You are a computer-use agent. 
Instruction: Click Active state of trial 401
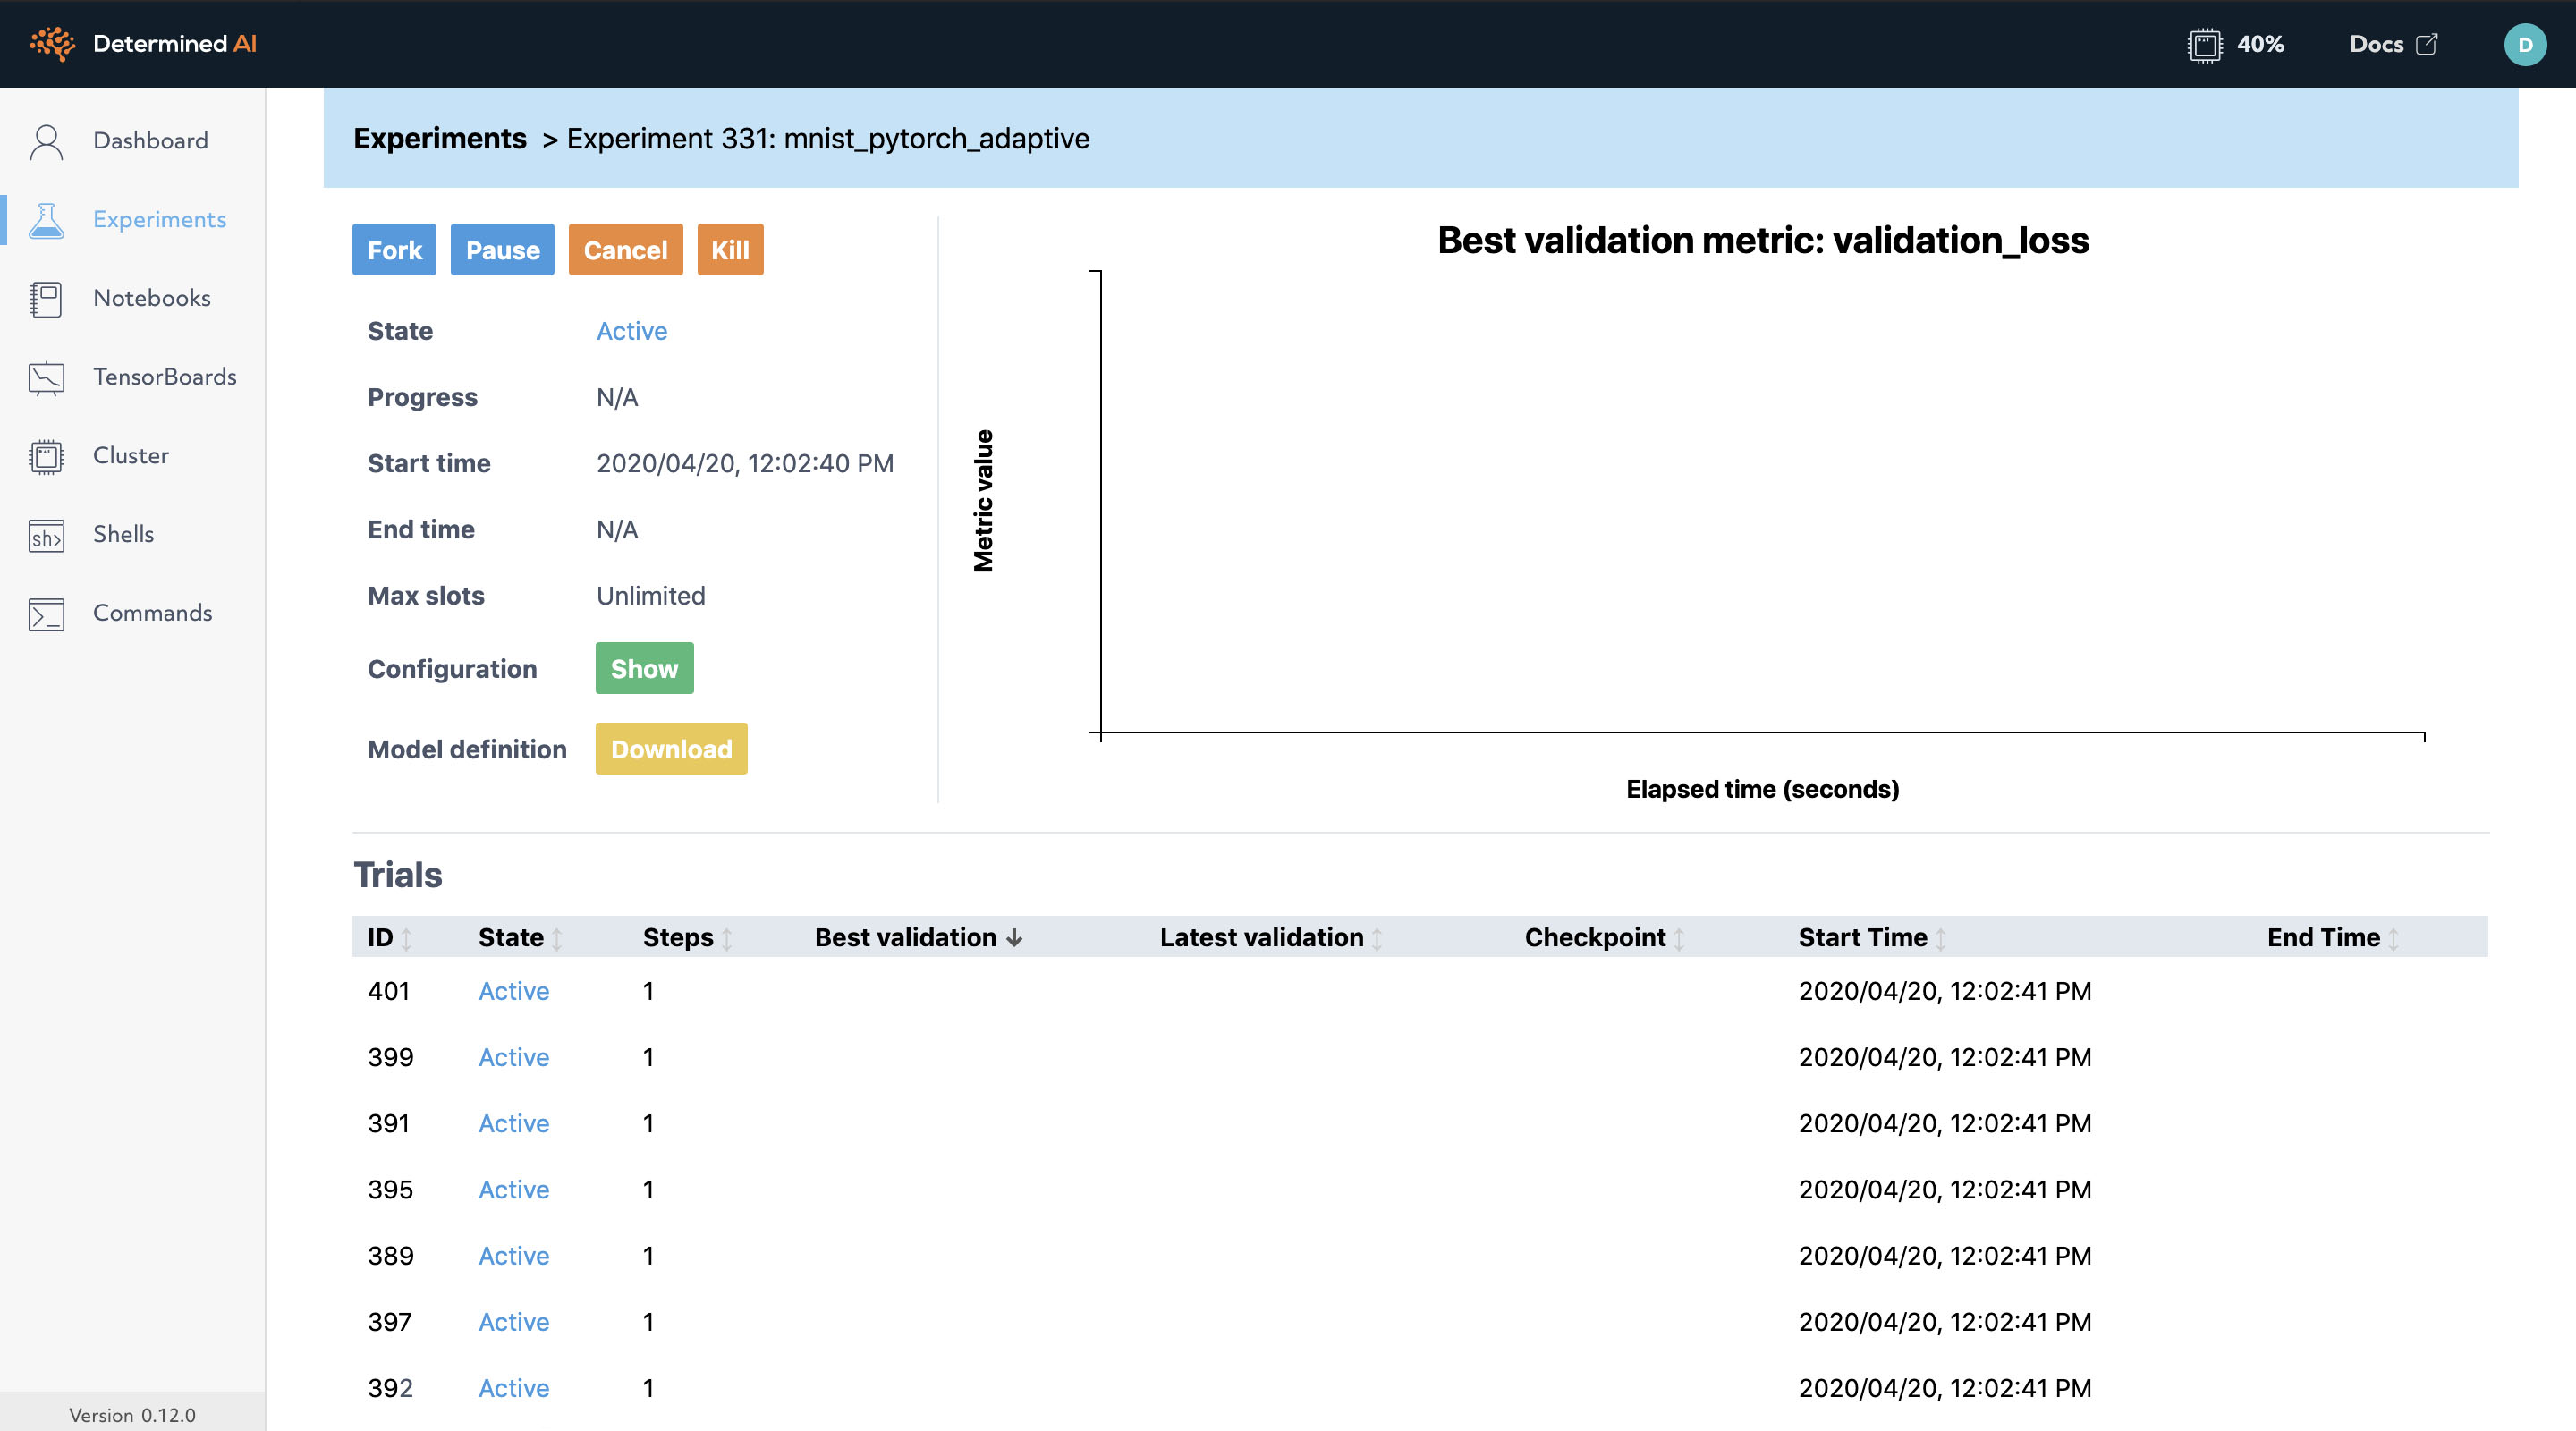514,991
